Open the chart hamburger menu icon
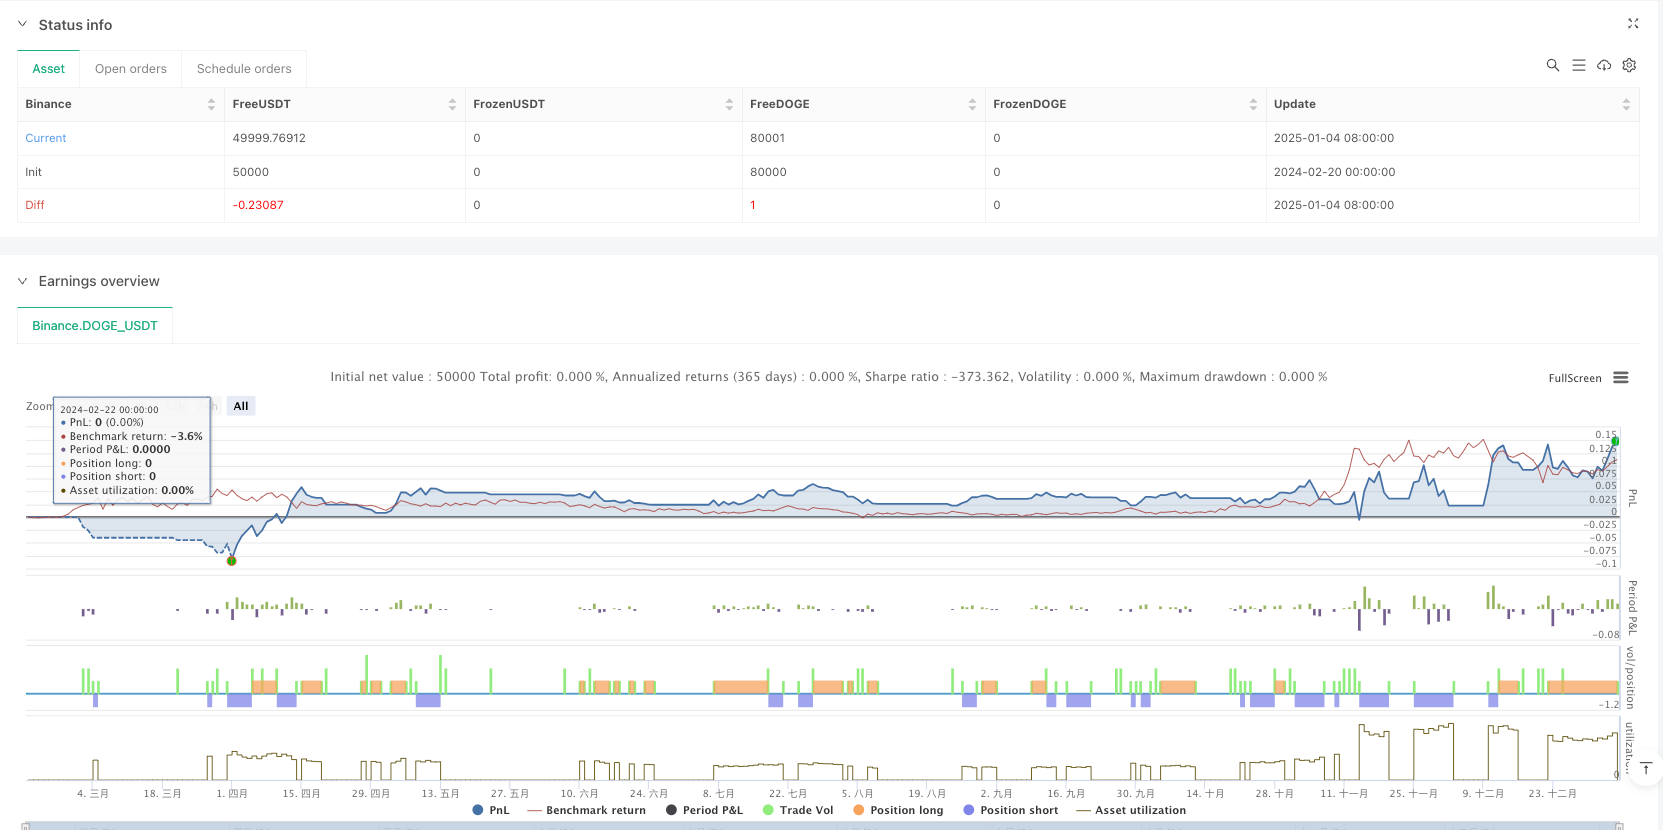 click(x=1621, y=378)
